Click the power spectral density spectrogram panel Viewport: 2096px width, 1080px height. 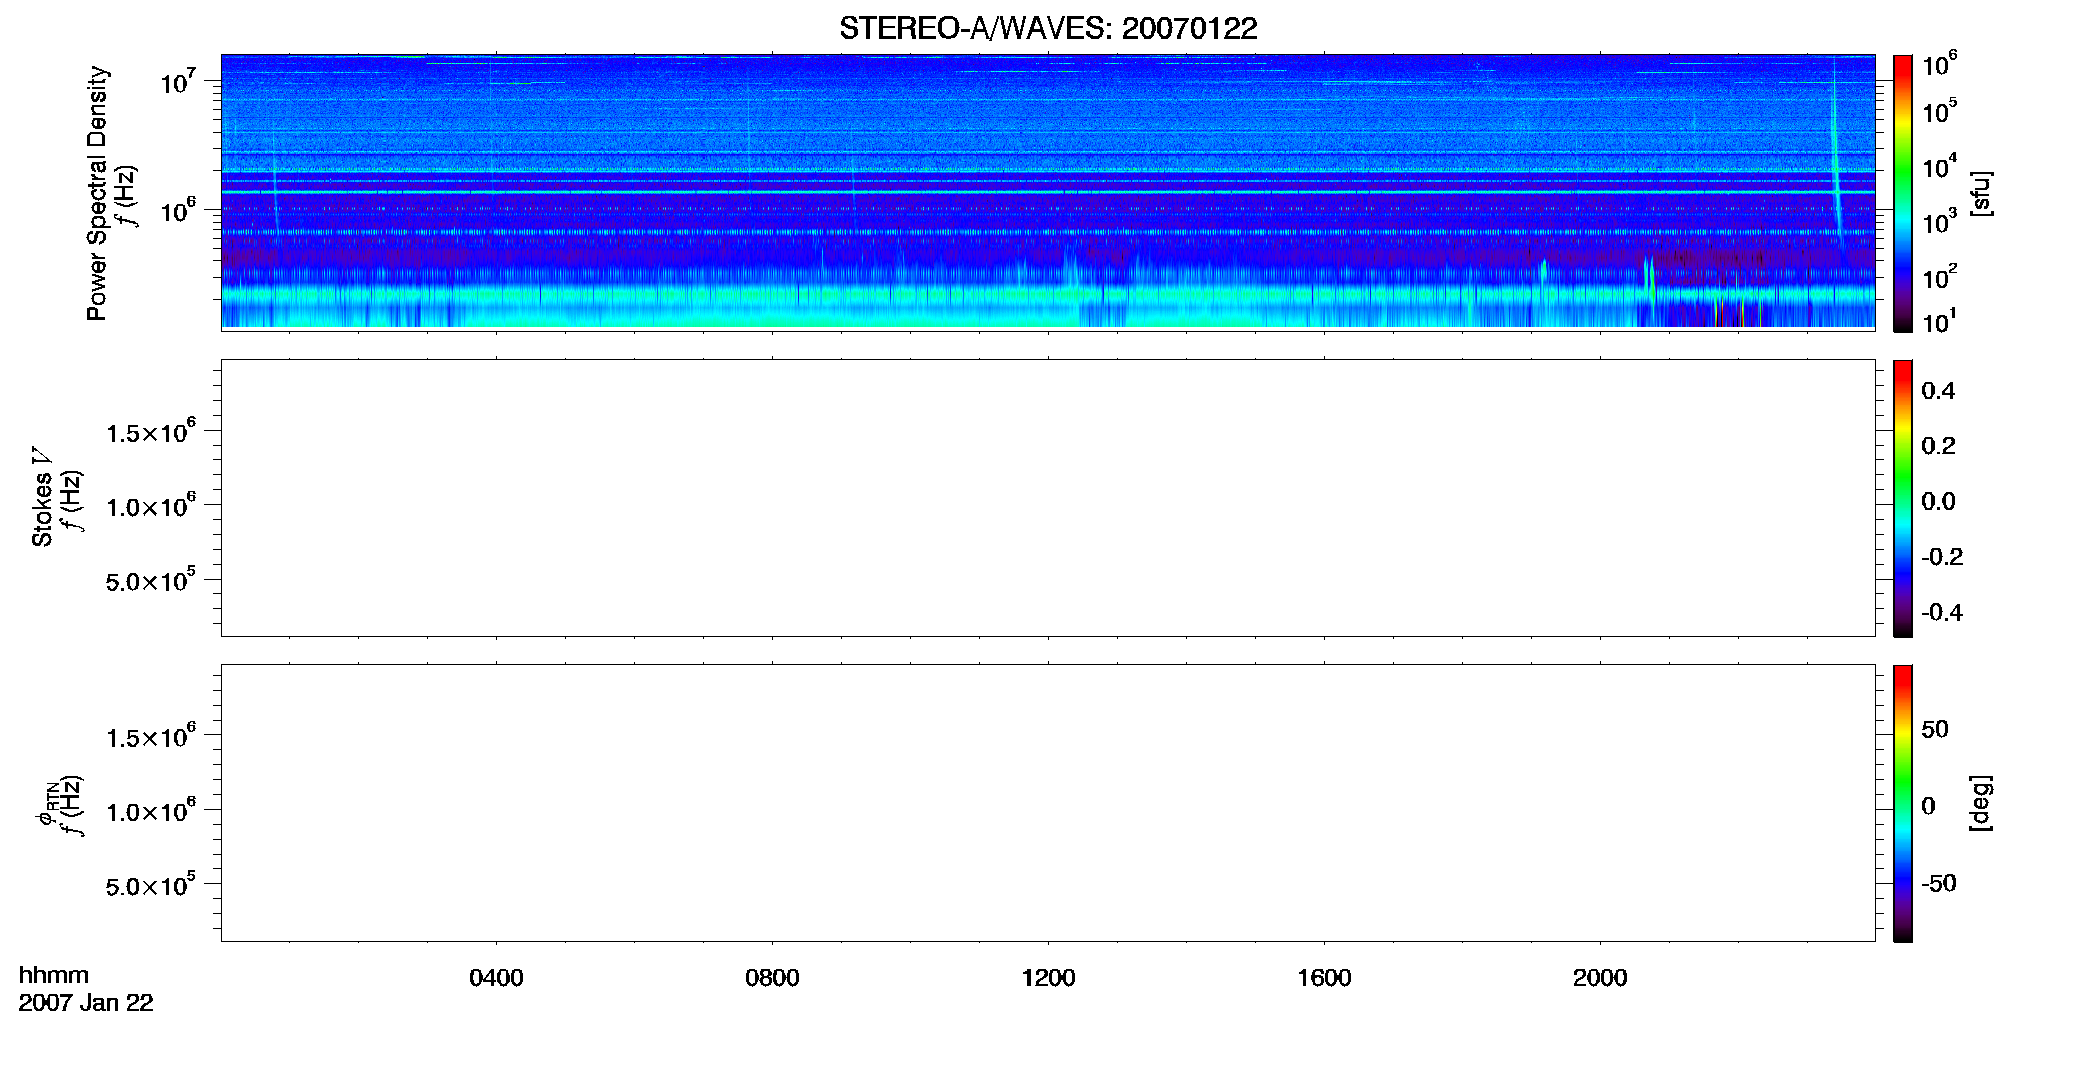pos(1048,191)
